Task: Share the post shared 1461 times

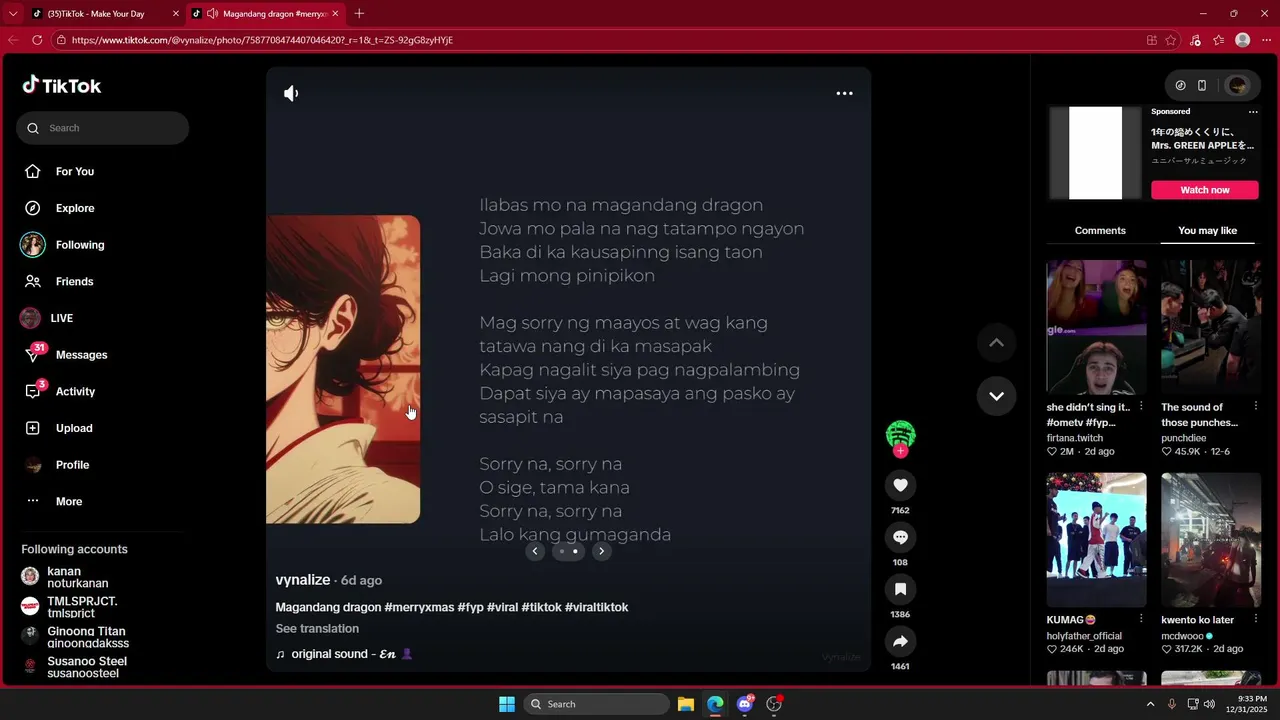Action: pyautogui.click(x=900, y=641)
